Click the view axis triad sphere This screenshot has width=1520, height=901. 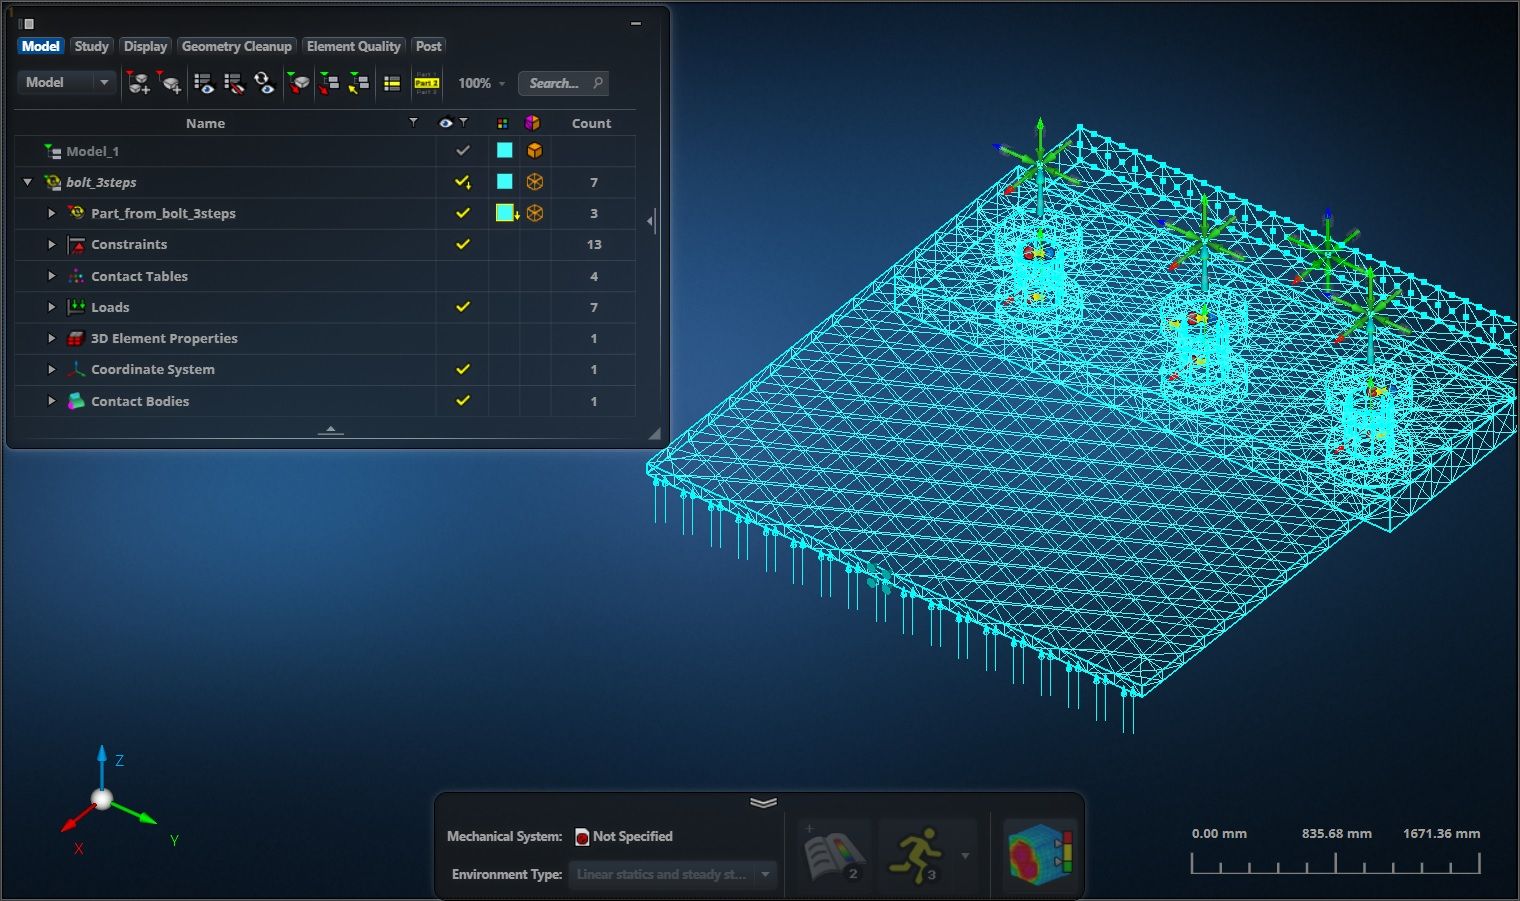pos(102,799)
